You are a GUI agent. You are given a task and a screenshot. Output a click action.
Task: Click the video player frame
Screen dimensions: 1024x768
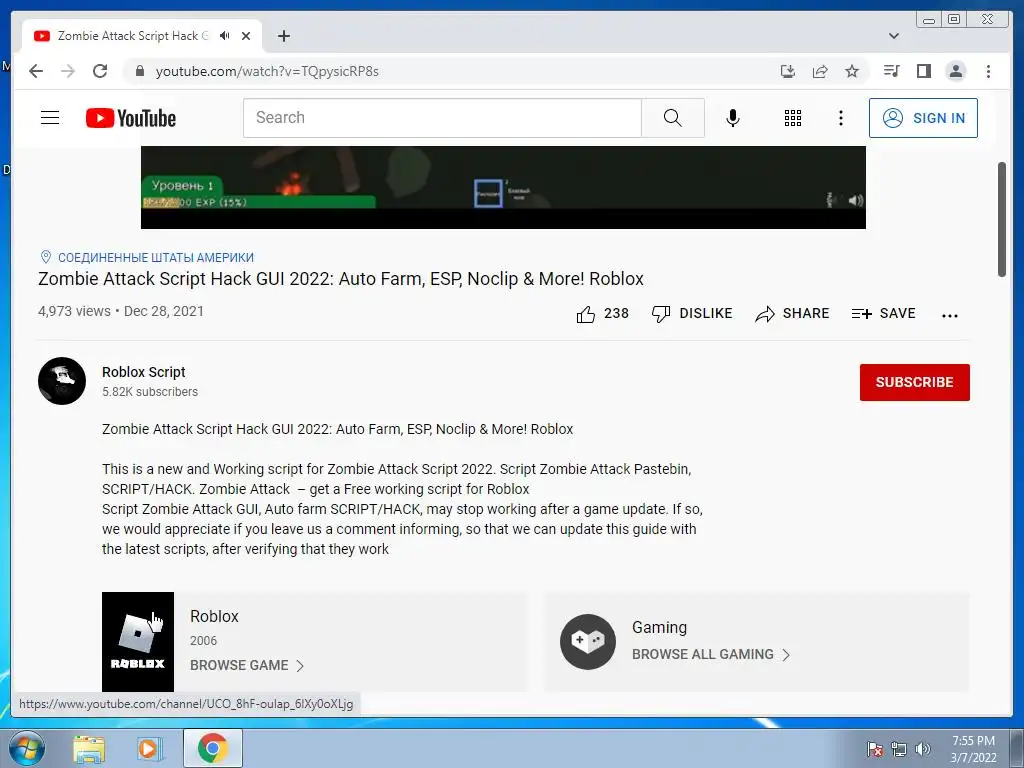503,187
